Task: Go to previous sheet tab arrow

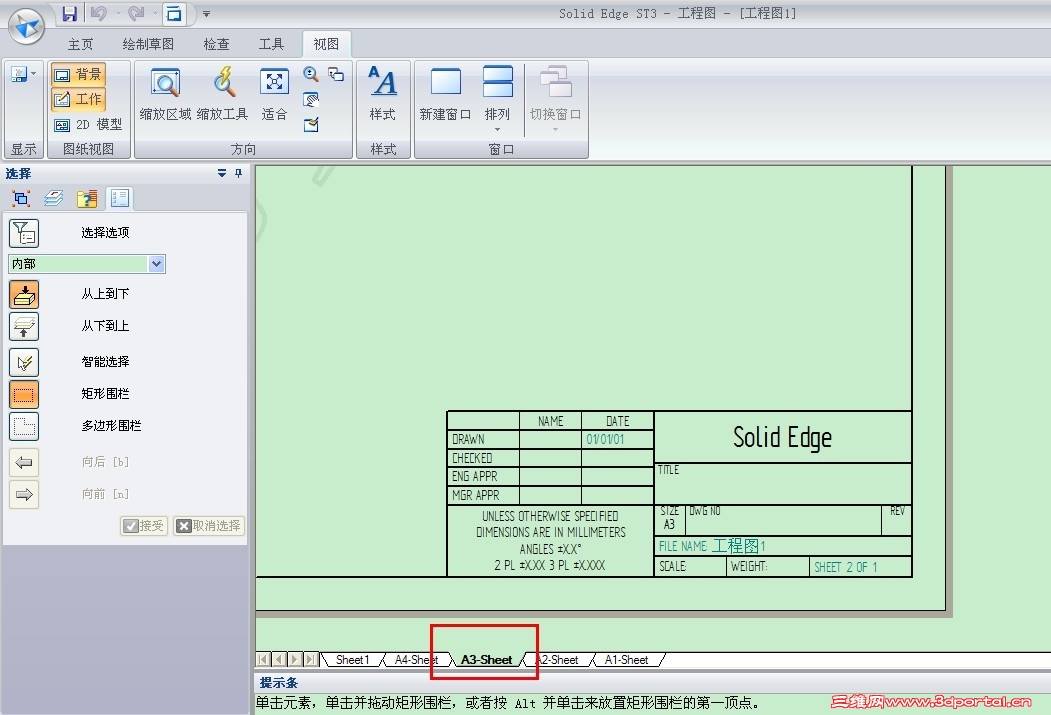Action: click(279, 659)
